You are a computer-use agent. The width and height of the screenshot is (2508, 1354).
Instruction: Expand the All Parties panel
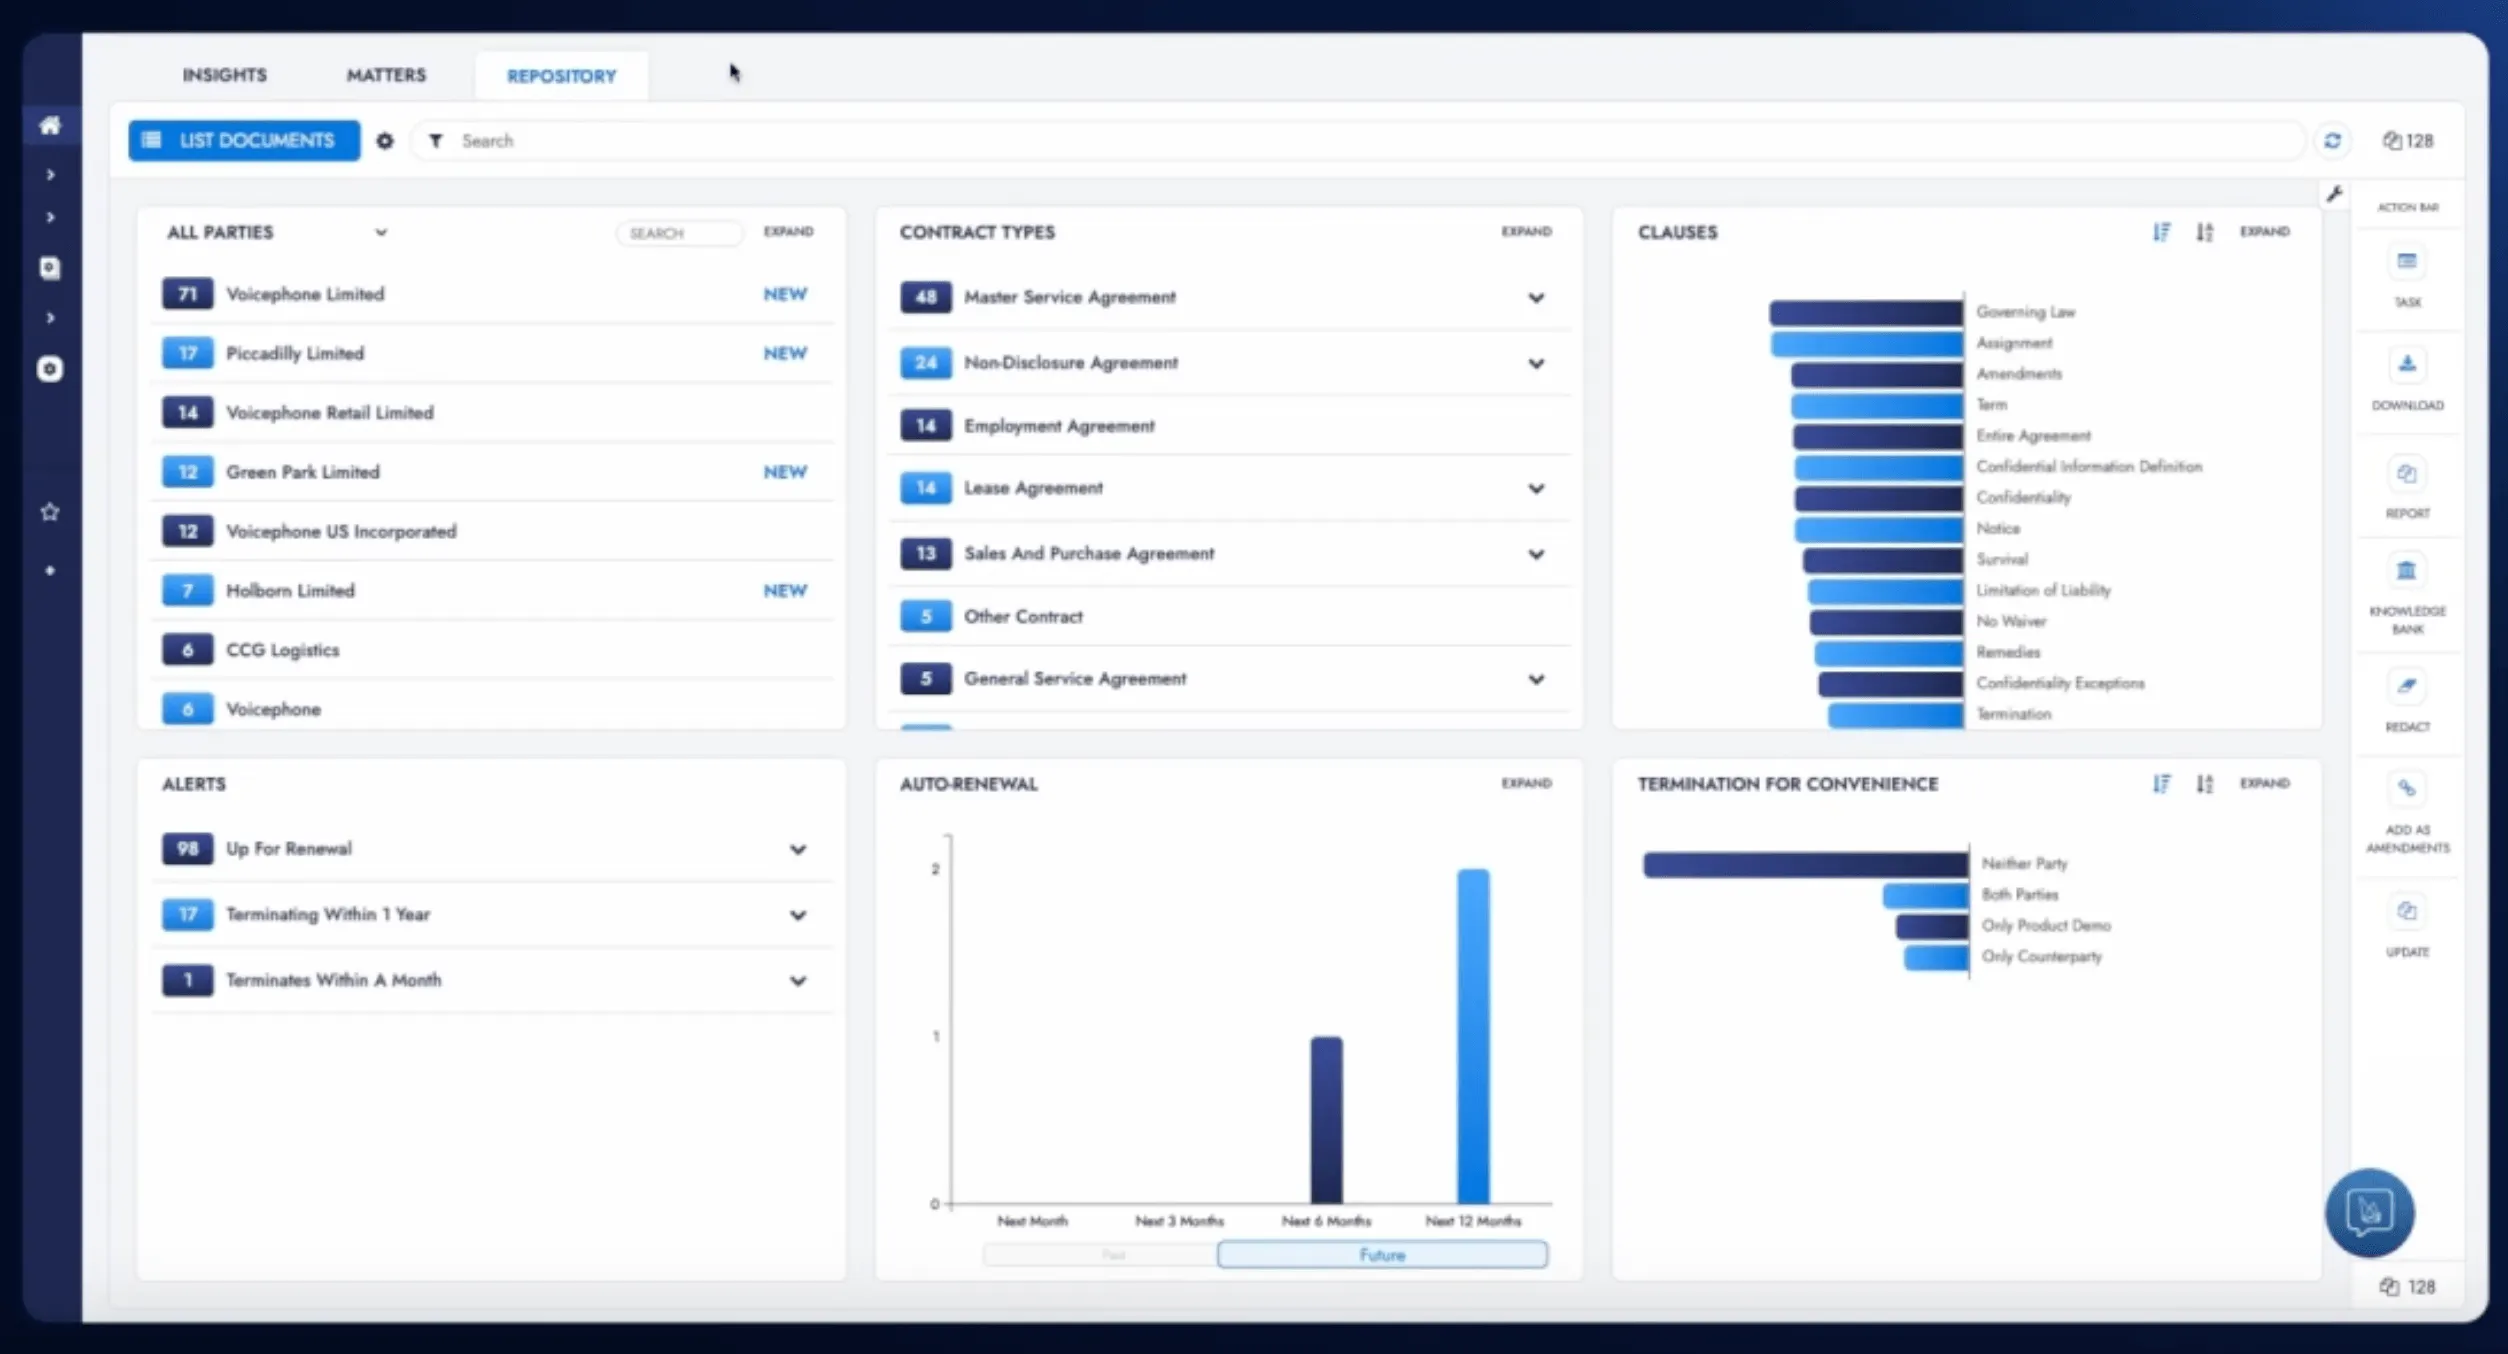tap(788, 232)
